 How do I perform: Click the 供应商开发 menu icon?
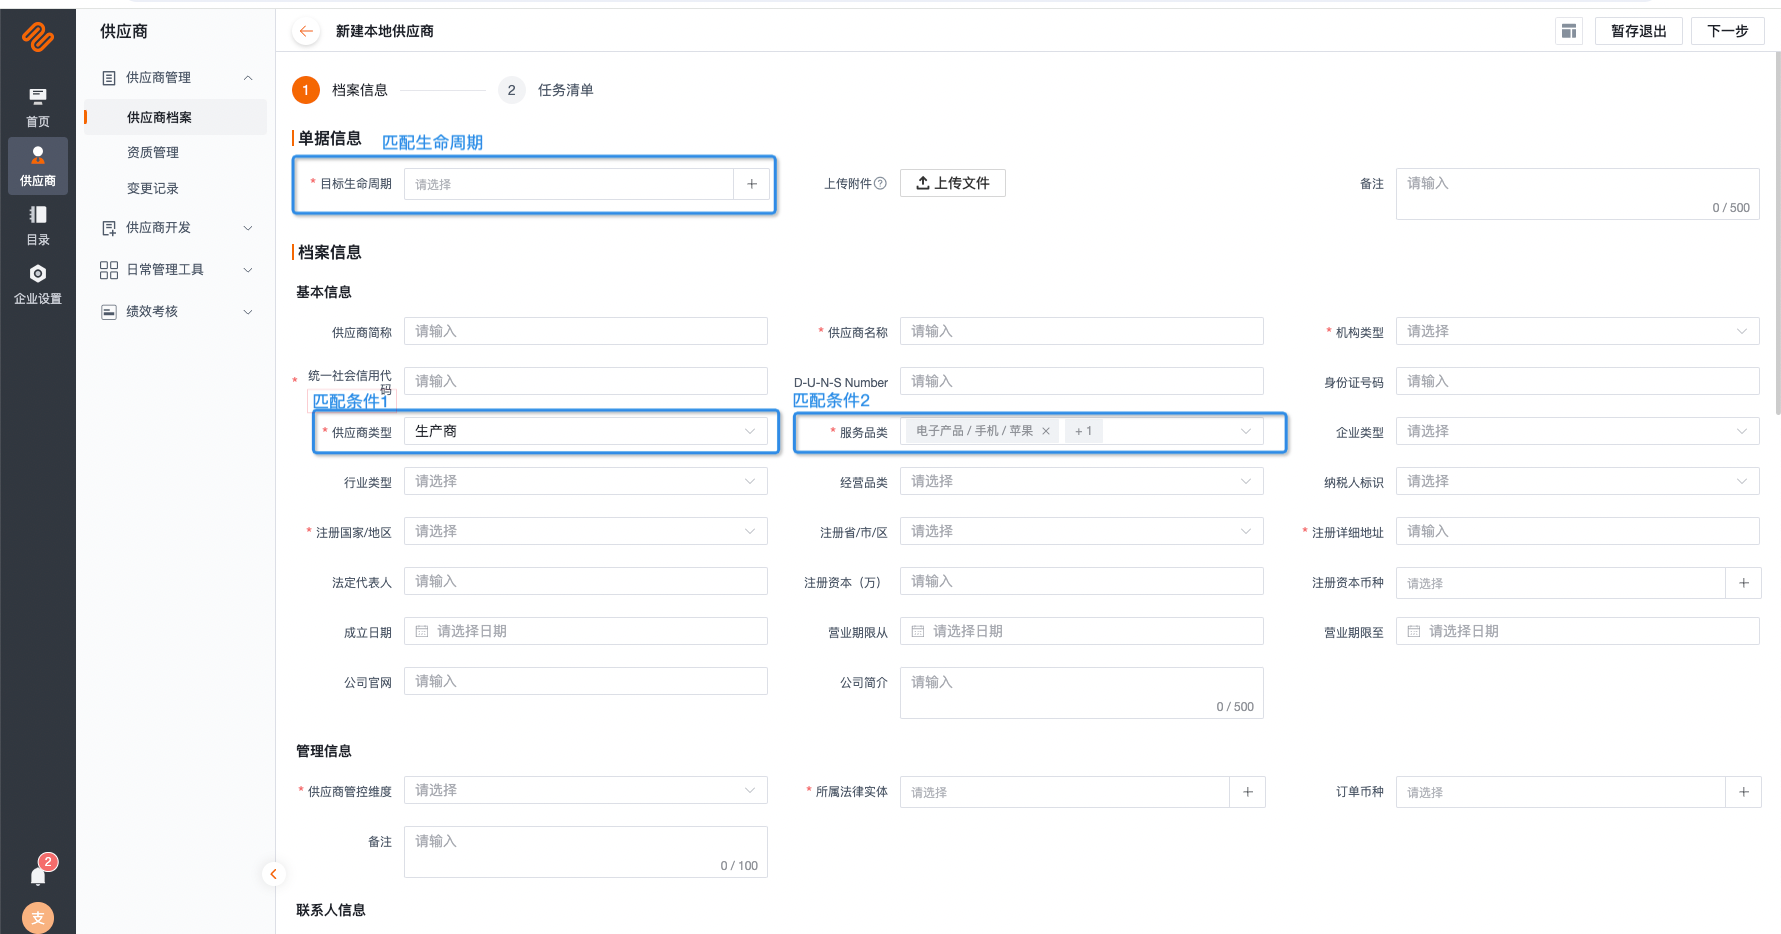[109, 228]
